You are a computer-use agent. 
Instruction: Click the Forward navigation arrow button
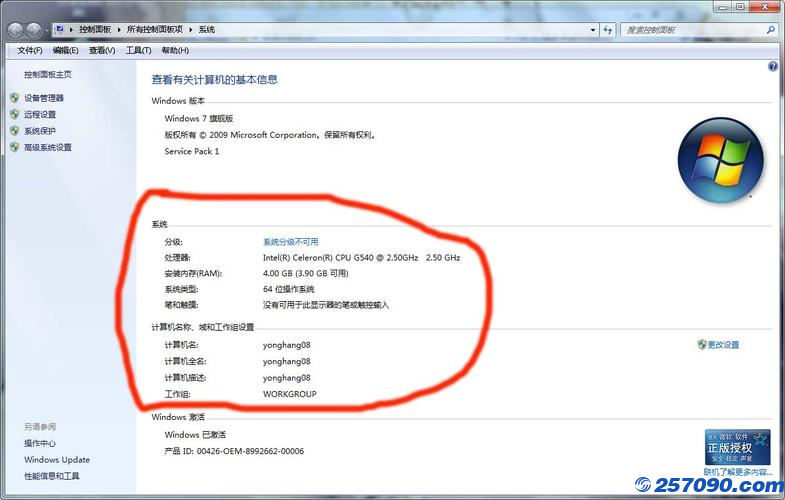34,31
